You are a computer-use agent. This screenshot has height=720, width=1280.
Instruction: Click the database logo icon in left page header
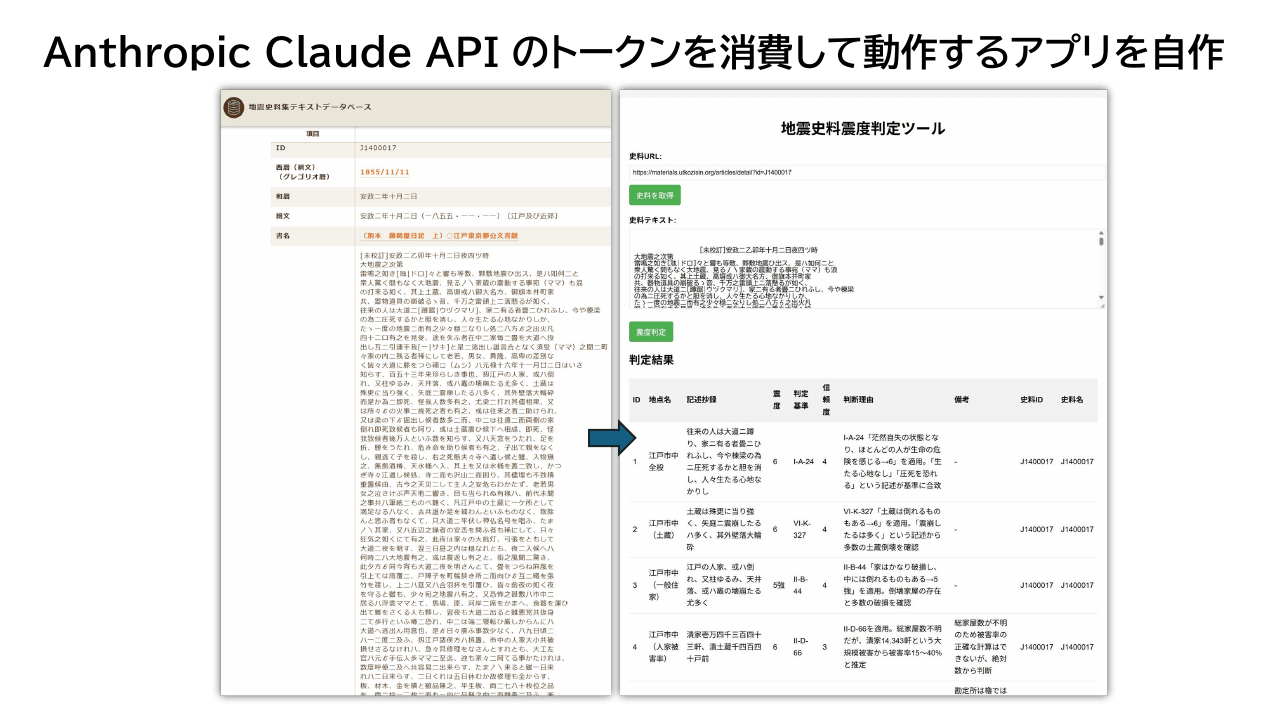click(233, 106)
